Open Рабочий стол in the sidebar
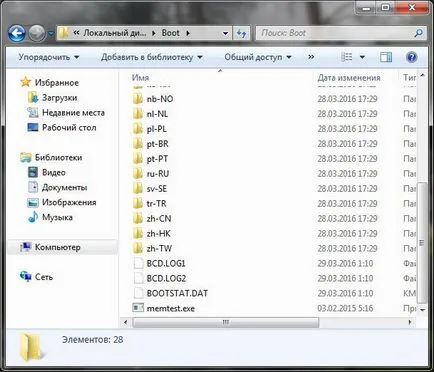434x372 pixels. click(62, 127)
